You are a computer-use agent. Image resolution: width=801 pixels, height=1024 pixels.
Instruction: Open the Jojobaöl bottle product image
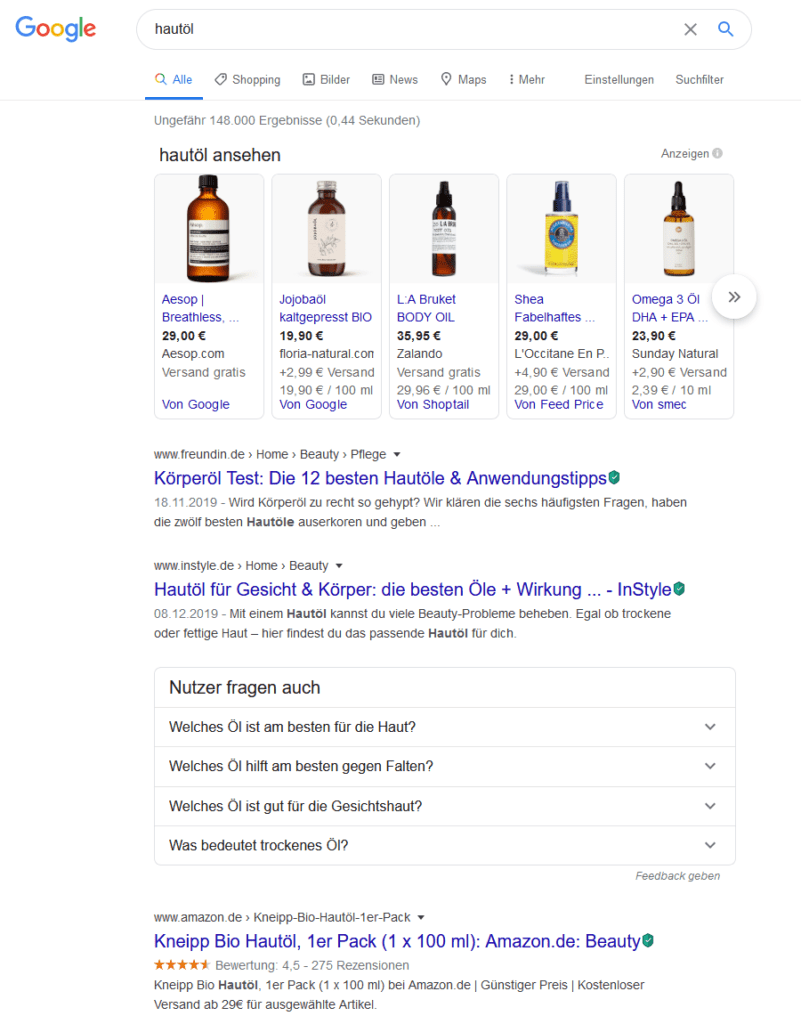[x=326, y=229]
